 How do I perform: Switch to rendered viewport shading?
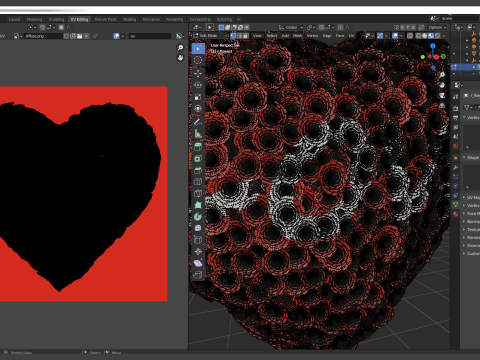tap(438, 36)
